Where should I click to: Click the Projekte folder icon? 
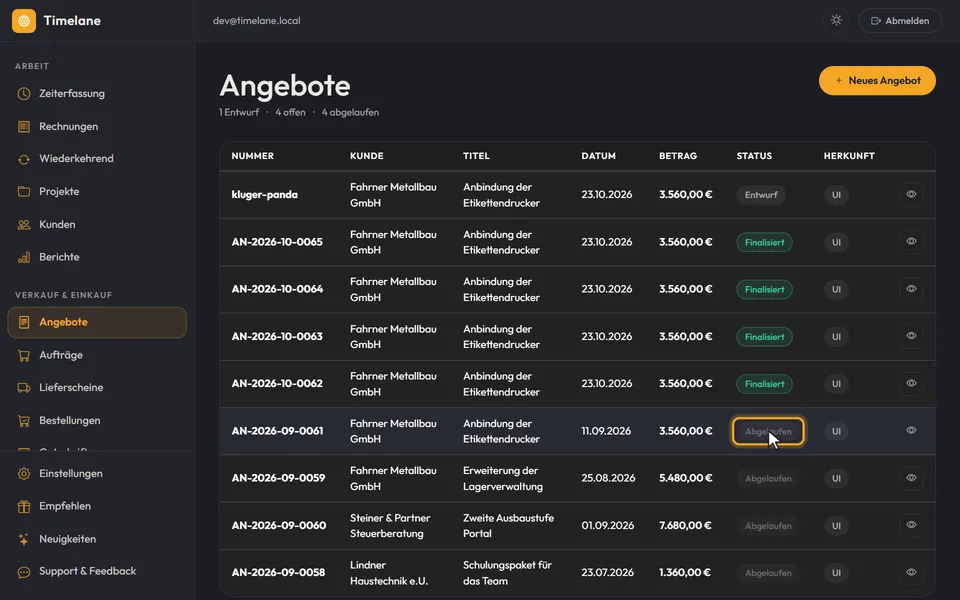24,192
